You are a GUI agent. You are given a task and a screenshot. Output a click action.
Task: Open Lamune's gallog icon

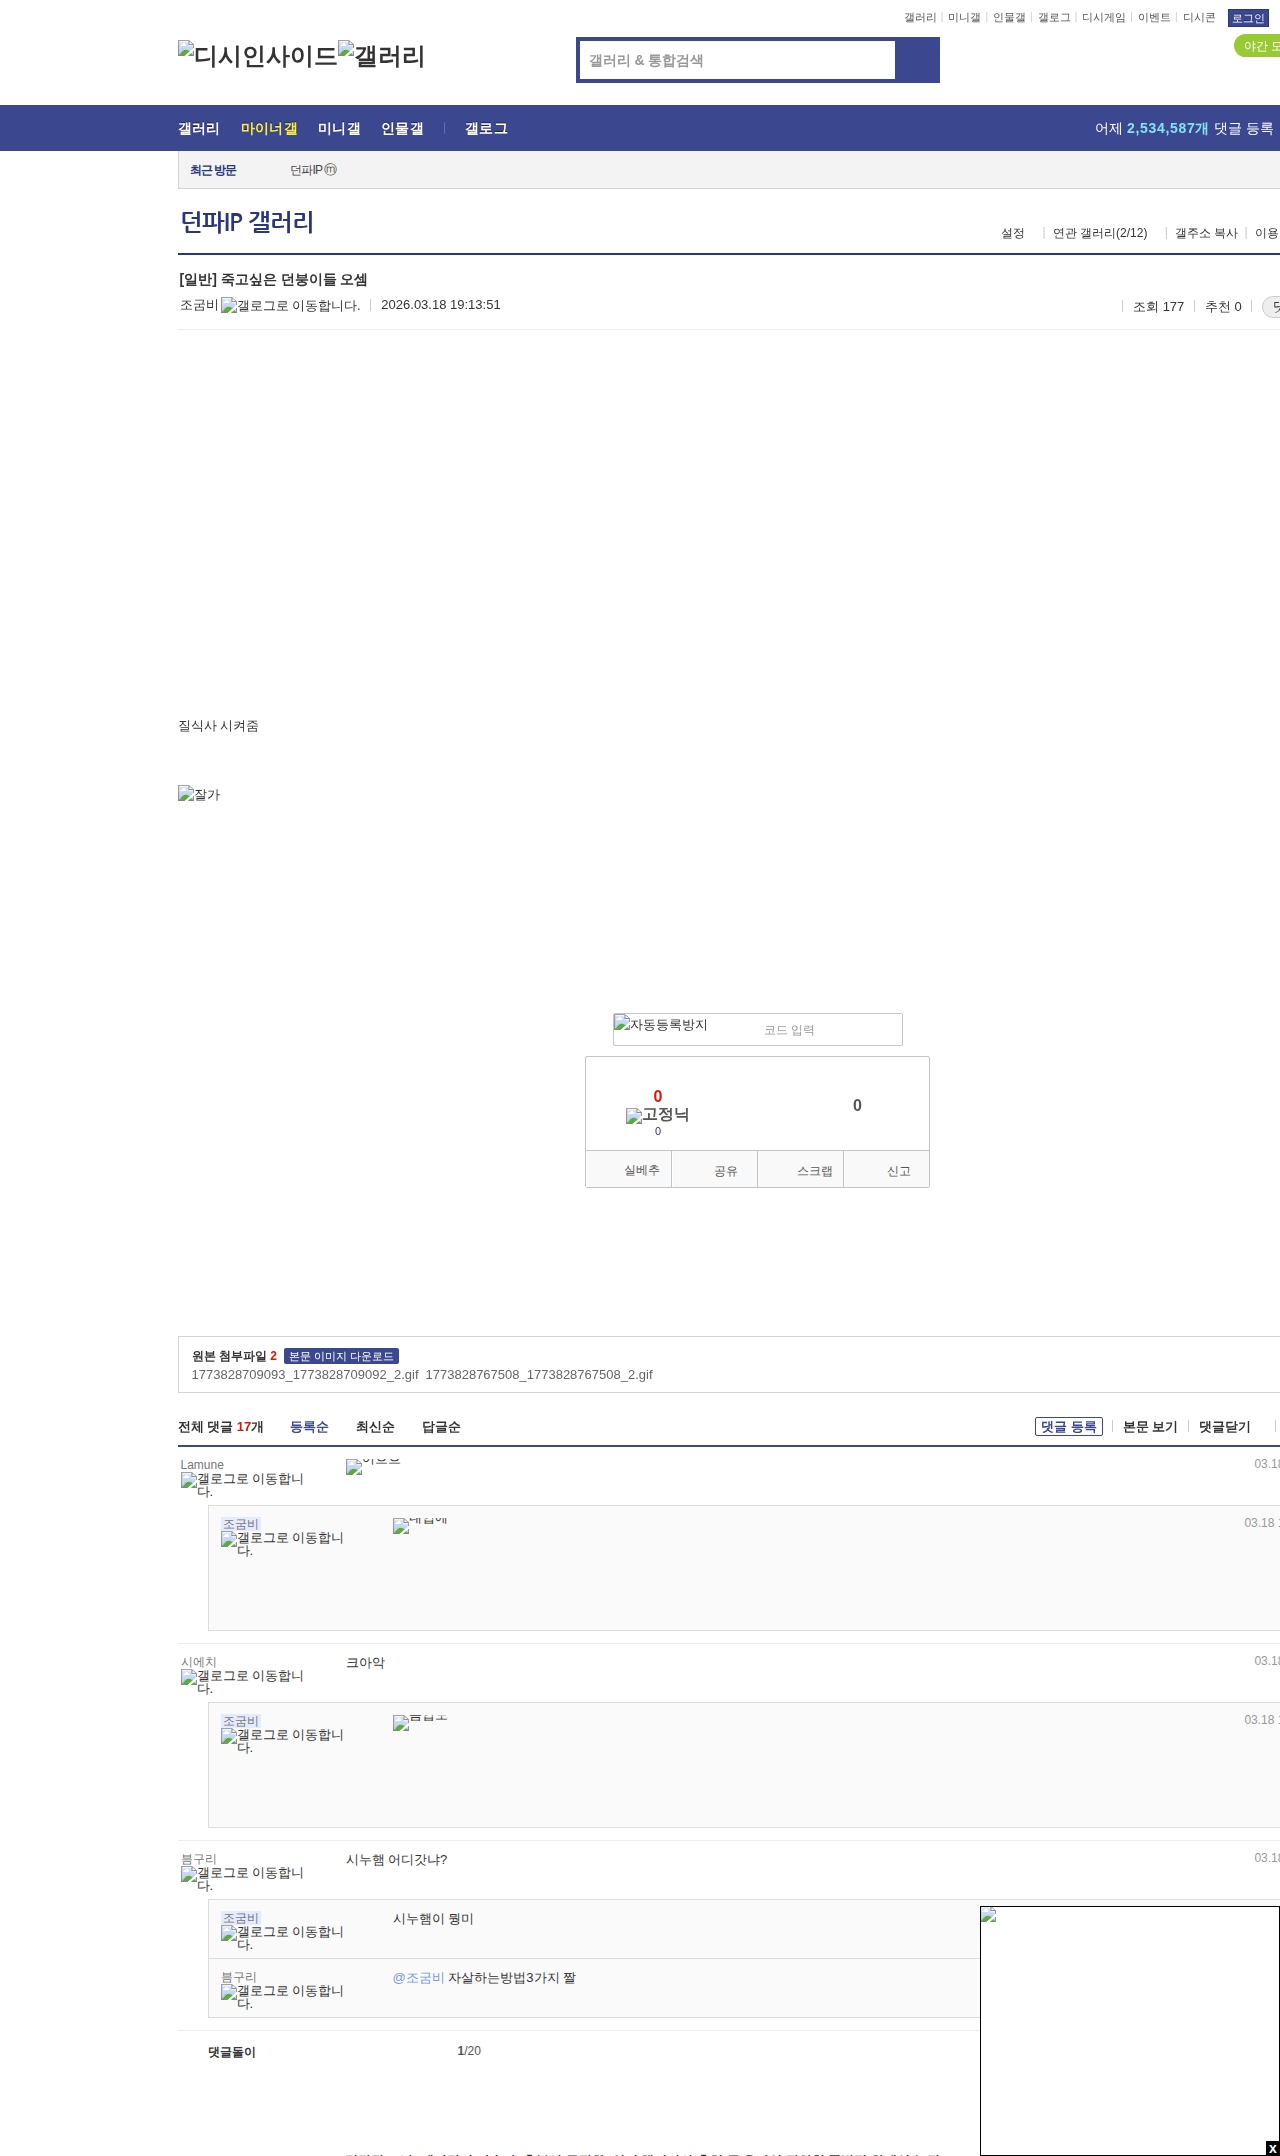242,1485
